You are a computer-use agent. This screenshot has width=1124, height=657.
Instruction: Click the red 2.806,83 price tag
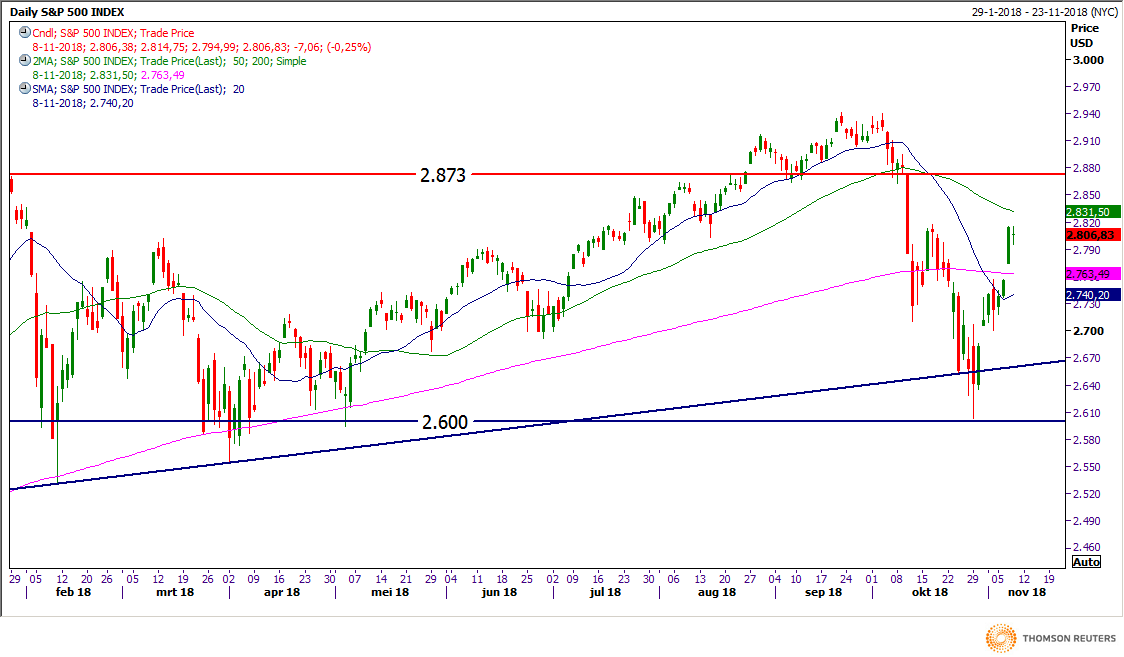pyautogui.click(x=1092, y=235)
